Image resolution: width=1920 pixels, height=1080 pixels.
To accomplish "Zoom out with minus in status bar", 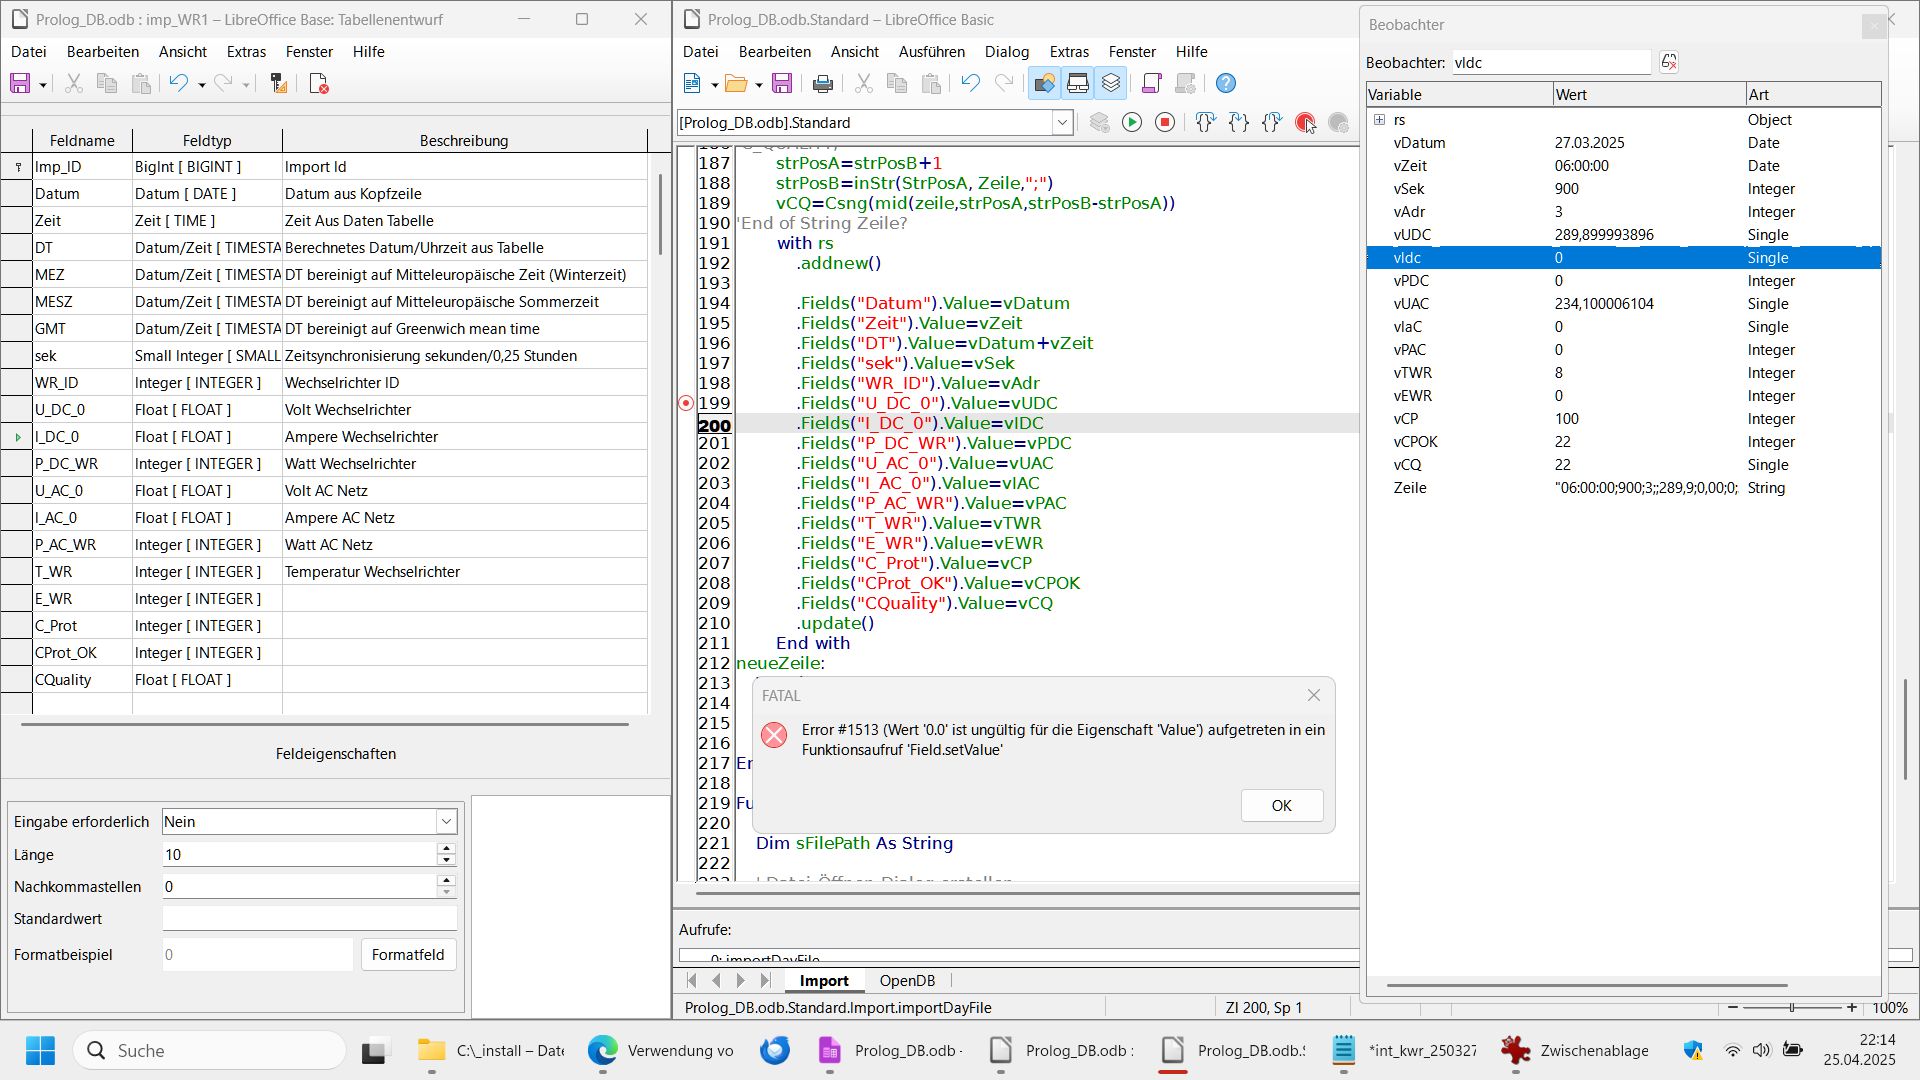I will [x=1733, y=1008].
